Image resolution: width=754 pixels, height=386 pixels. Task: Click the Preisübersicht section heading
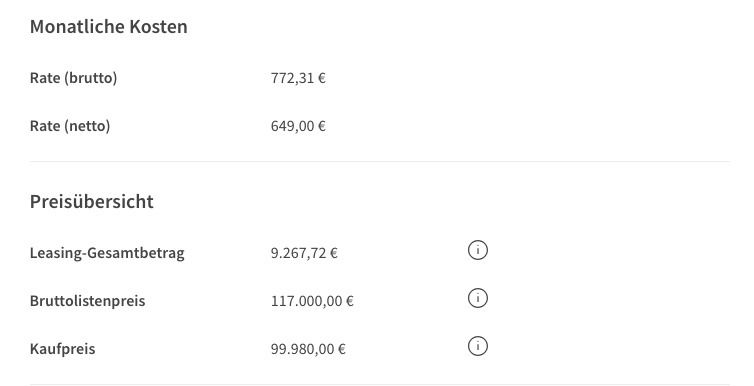tap(92, 201)
